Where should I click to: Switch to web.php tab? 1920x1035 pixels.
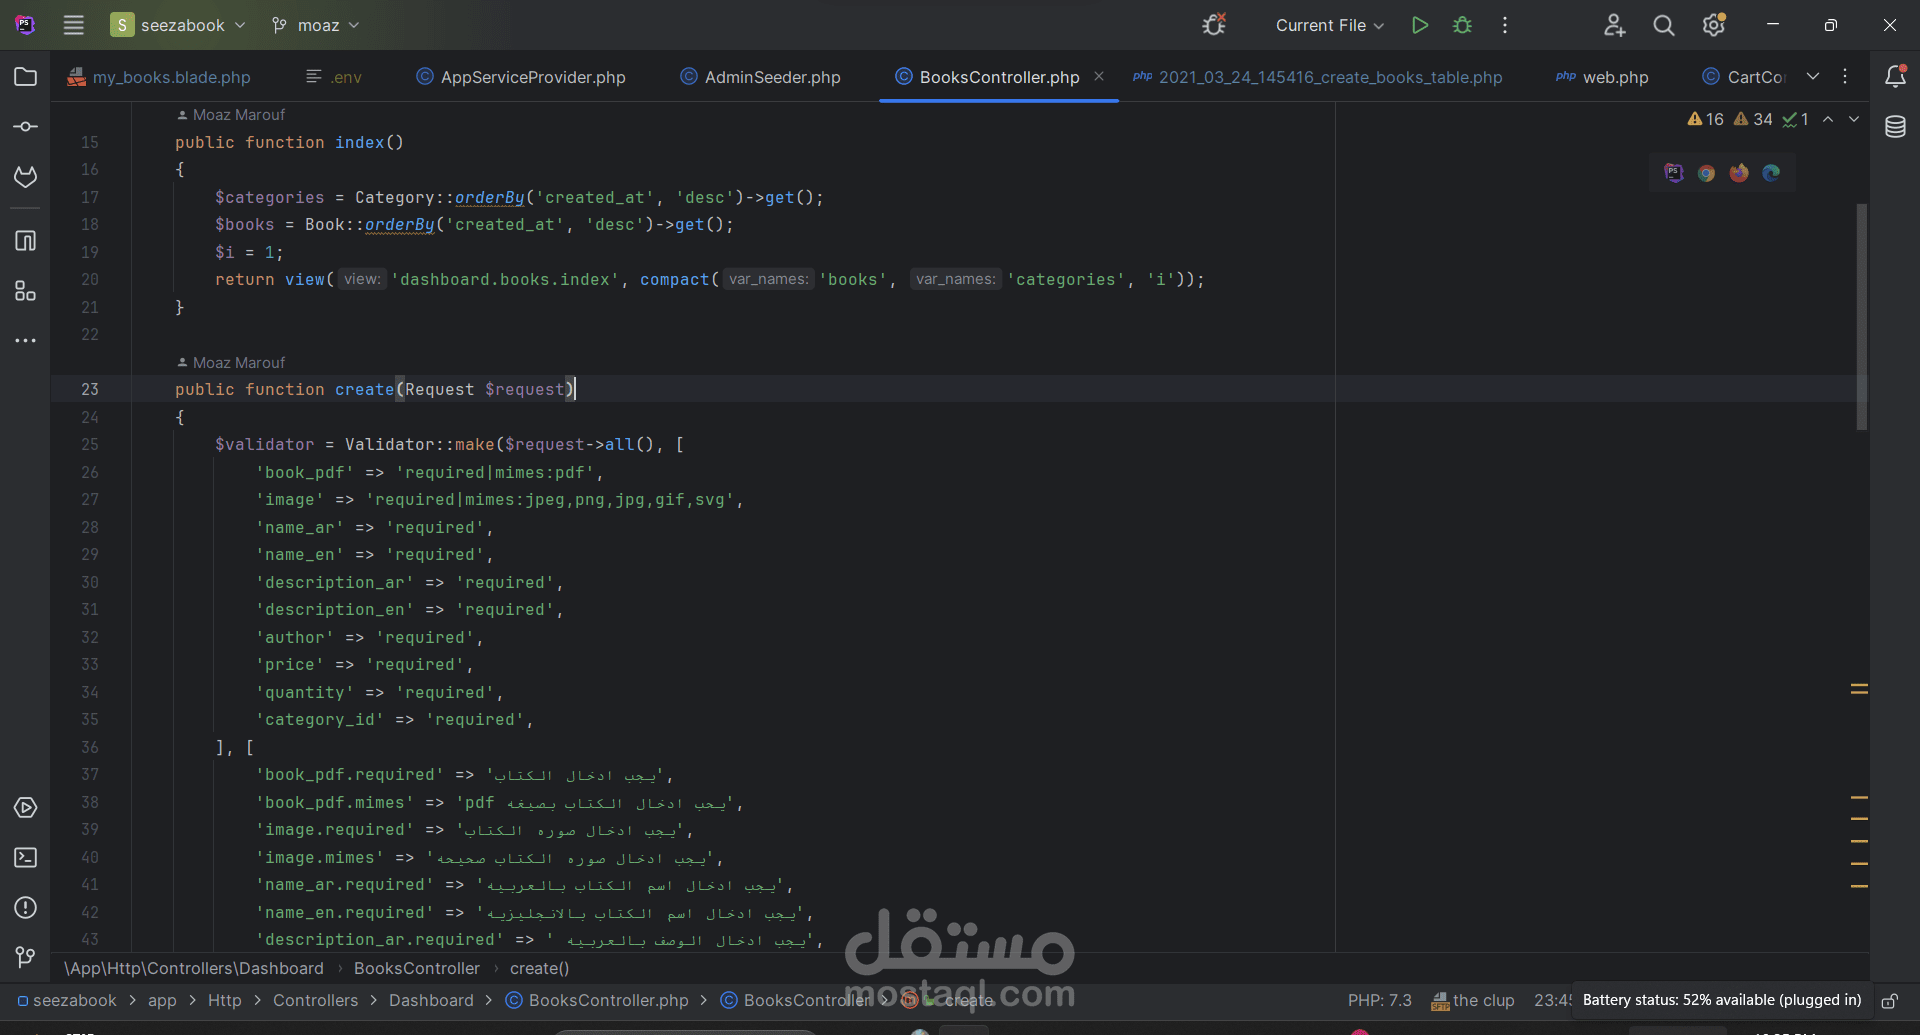pyautogui.click(x=1602, y=77)
